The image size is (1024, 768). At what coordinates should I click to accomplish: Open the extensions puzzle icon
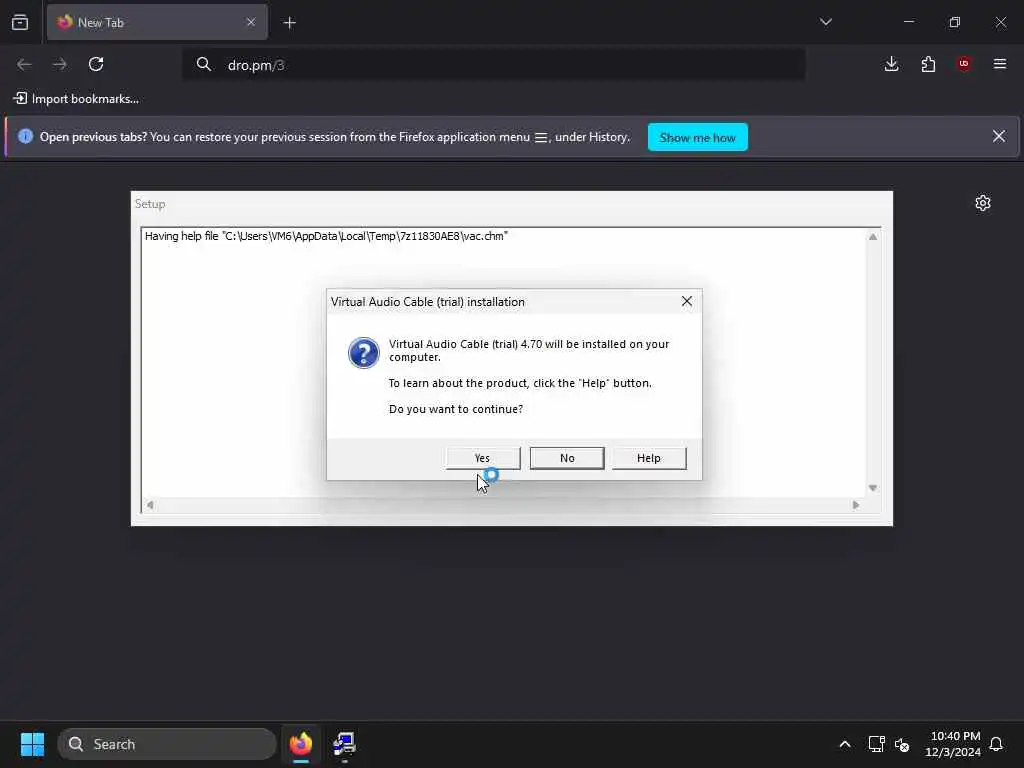[x=928, y=64]
